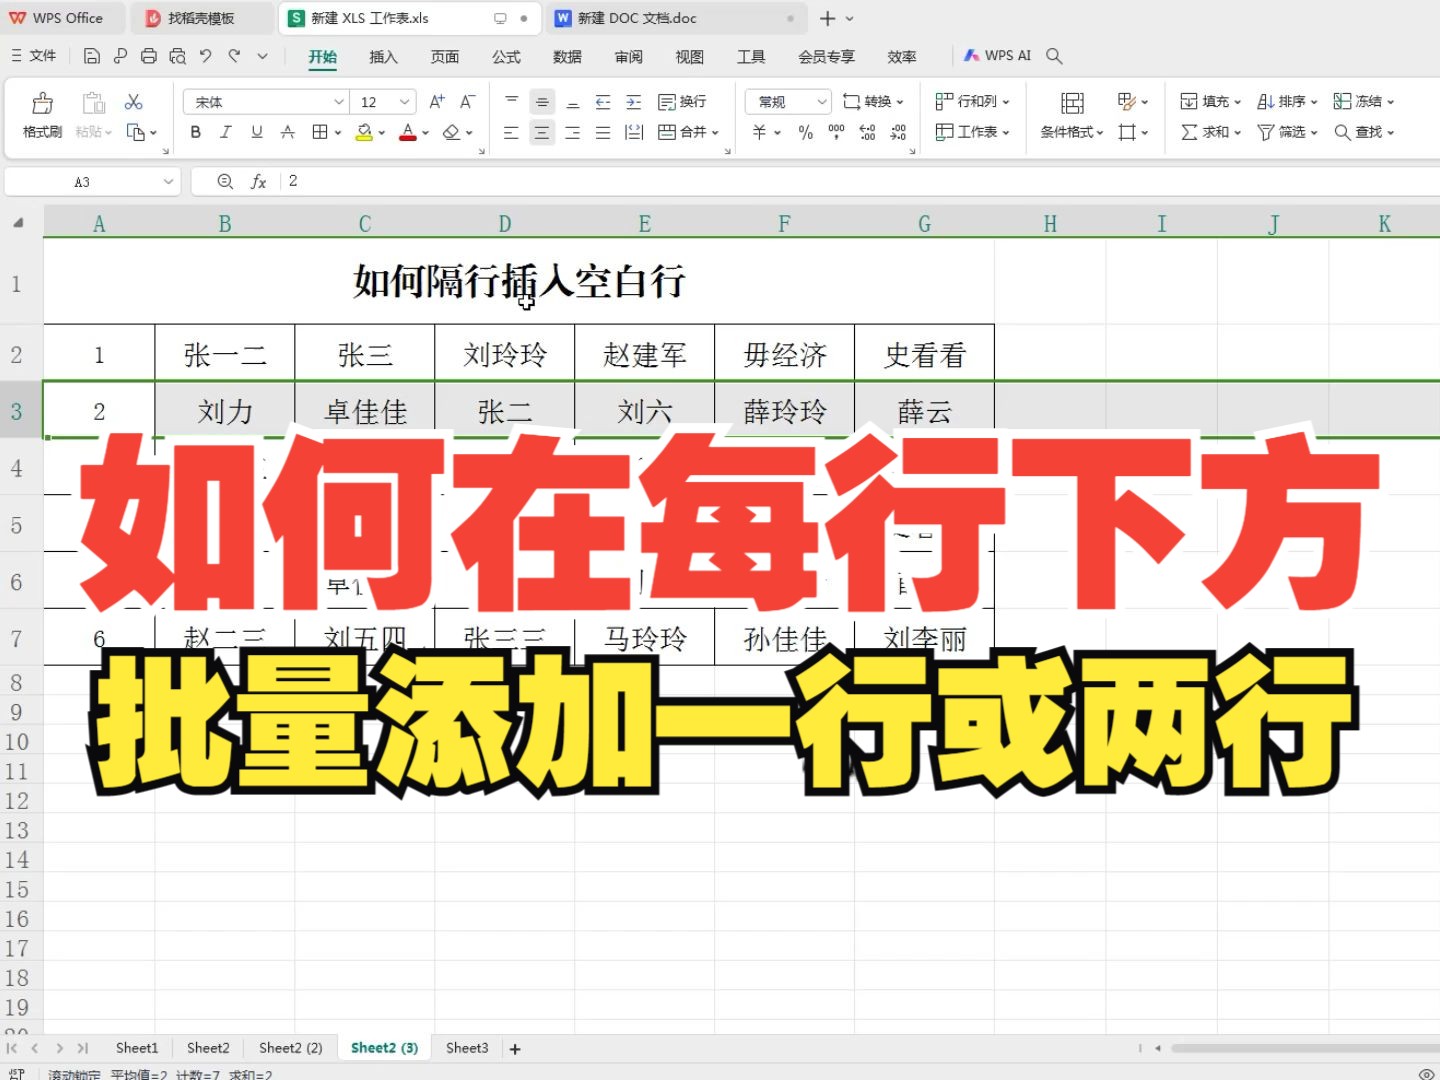Click the Sum (求和) button

[1210, 132]
